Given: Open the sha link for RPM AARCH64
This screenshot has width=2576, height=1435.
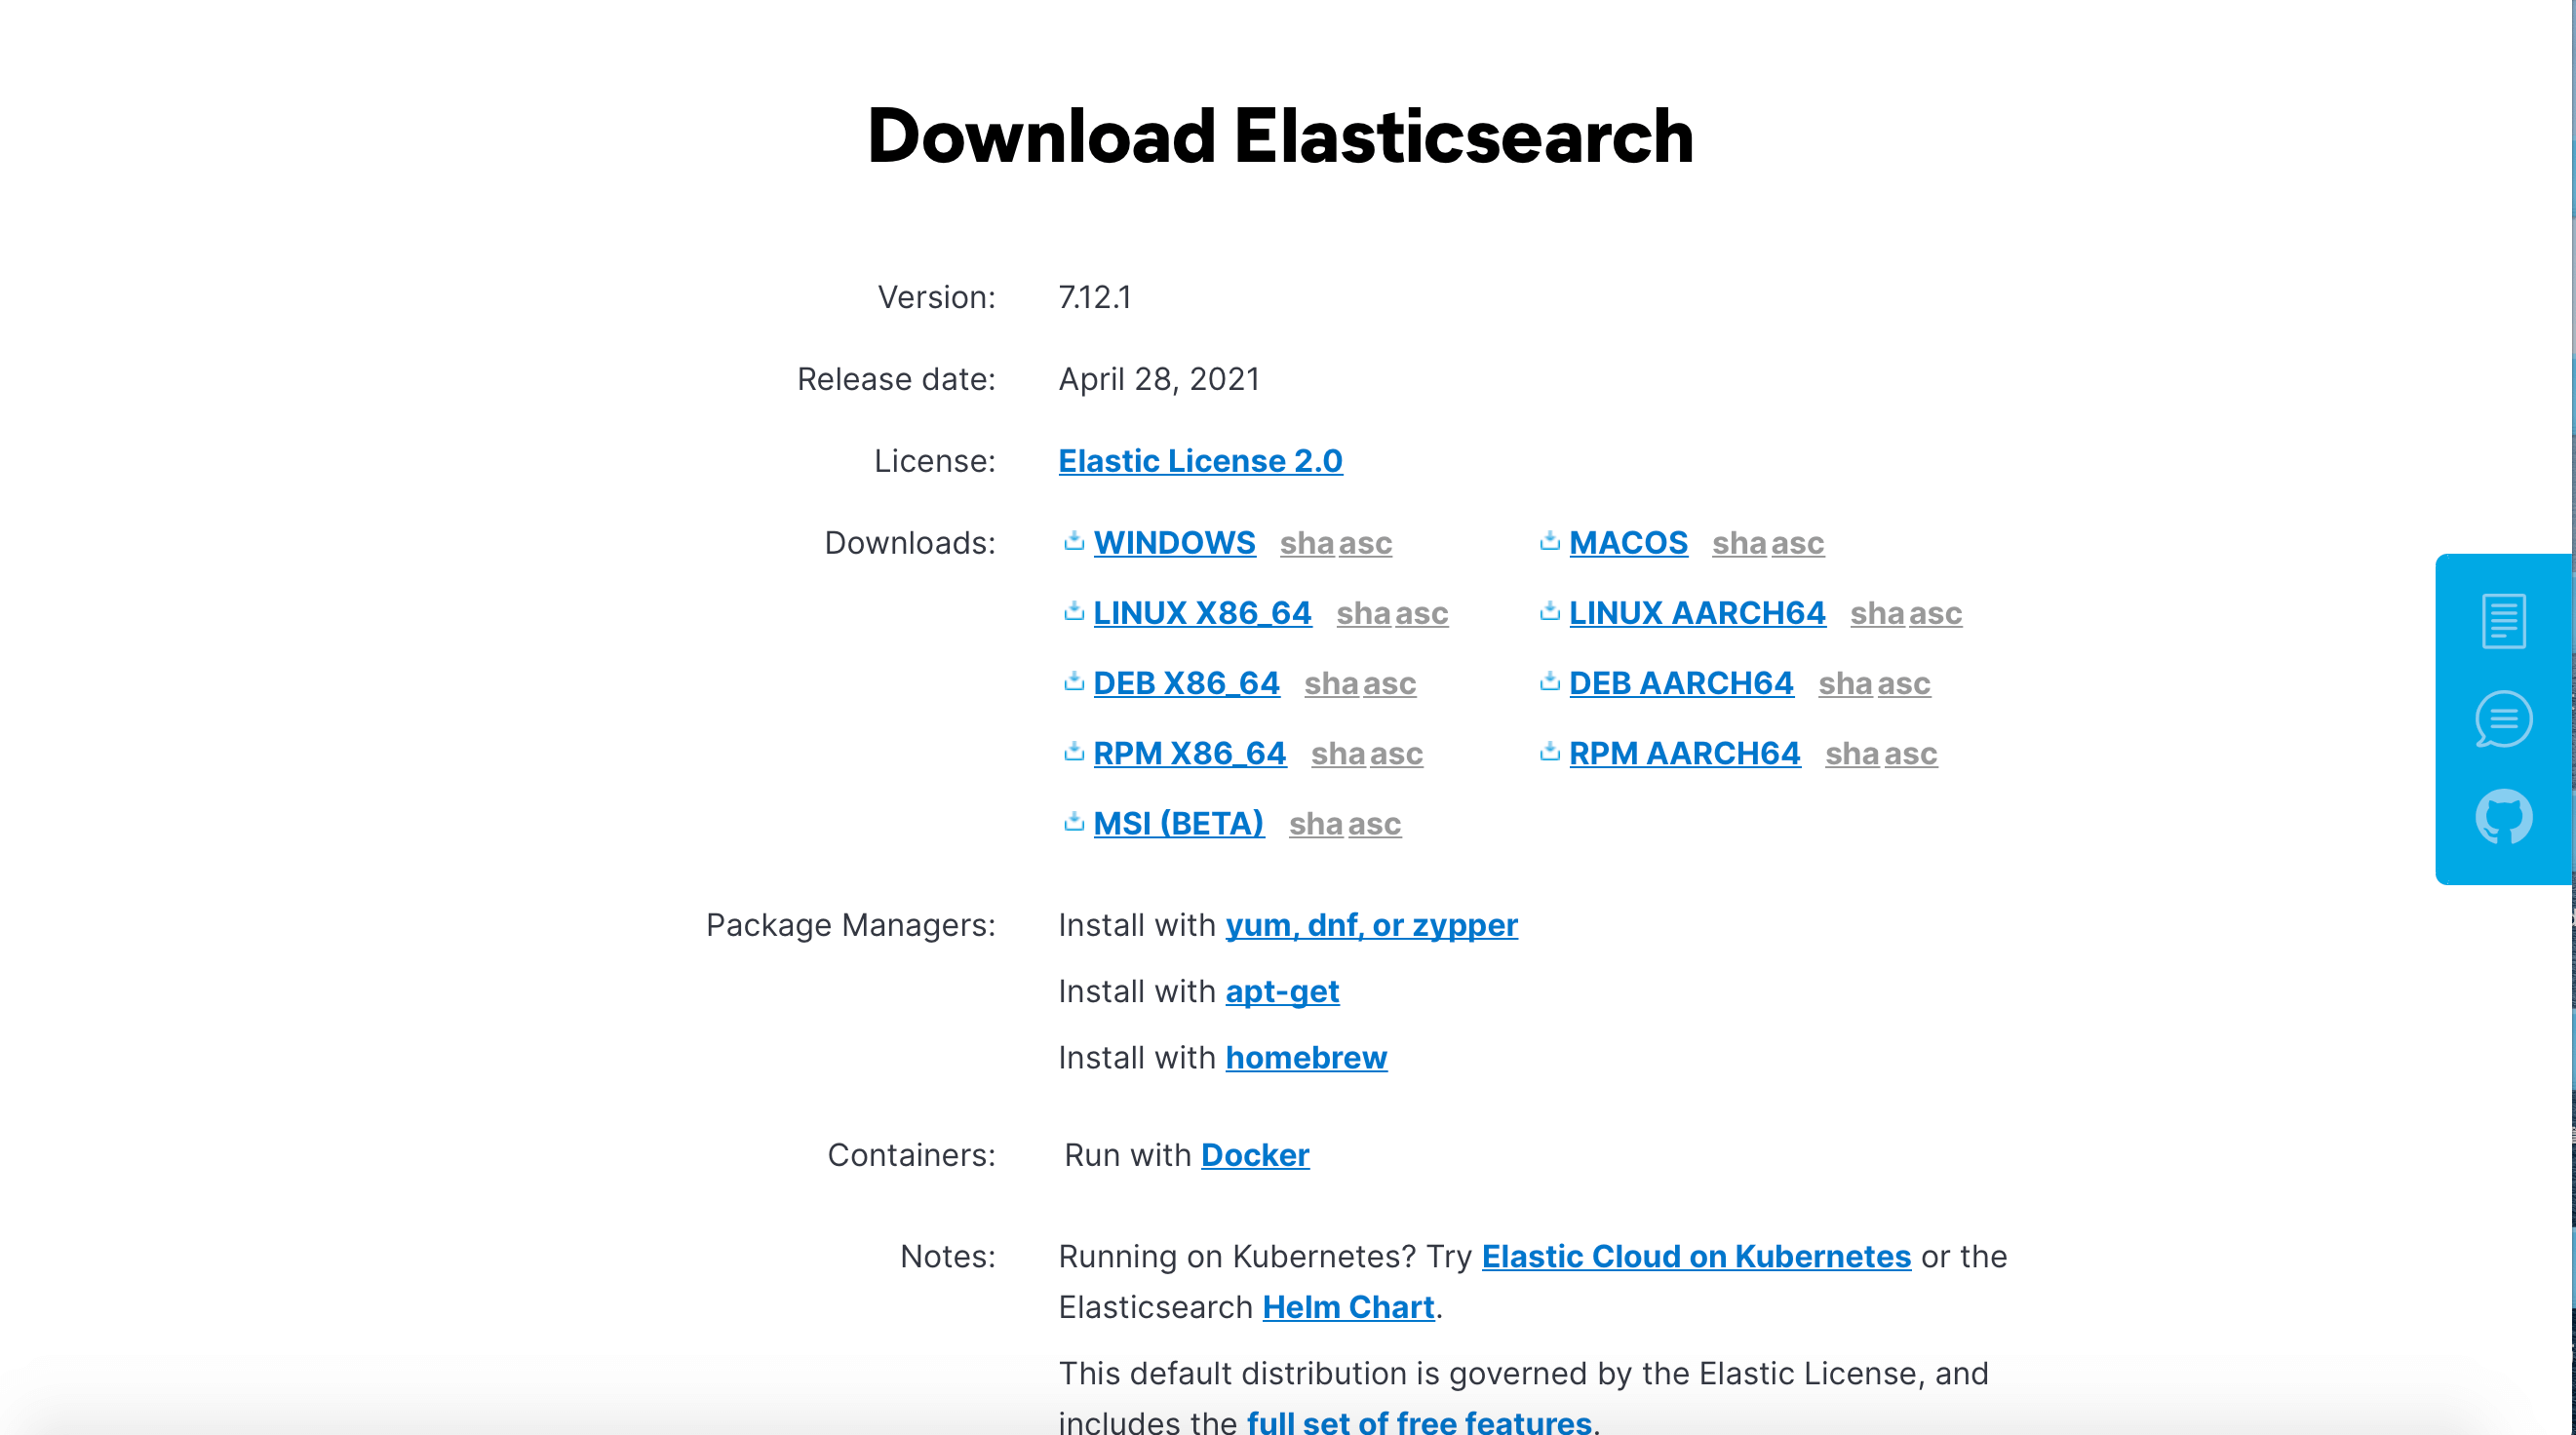Looking at the screenshot, I should pyautogui.click(x=1851, y=753).
